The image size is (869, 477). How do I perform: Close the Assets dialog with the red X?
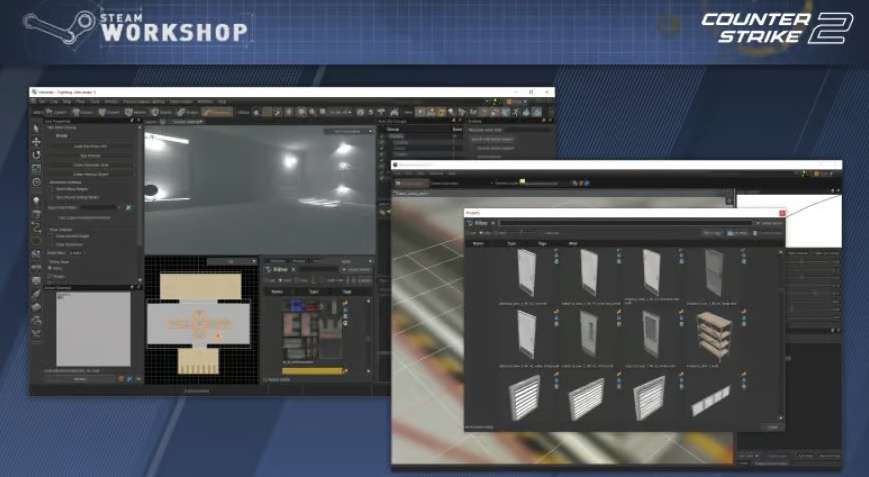tap(783, 213)
